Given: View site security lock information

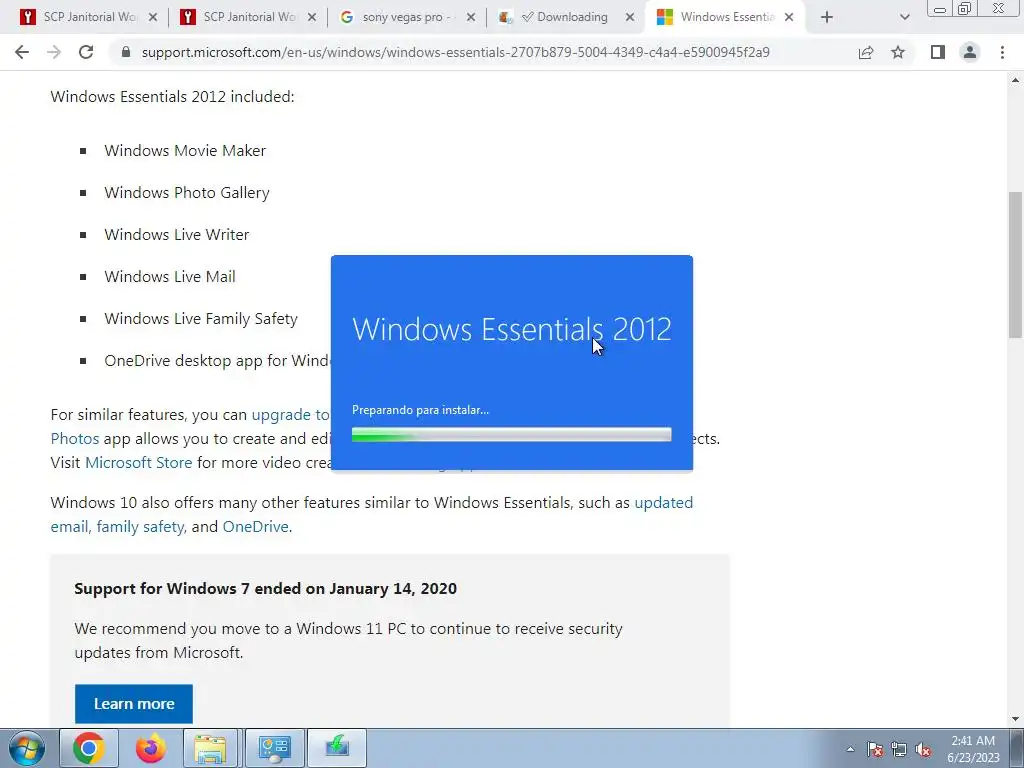Looking at the screenshot, I should point(126,52).
